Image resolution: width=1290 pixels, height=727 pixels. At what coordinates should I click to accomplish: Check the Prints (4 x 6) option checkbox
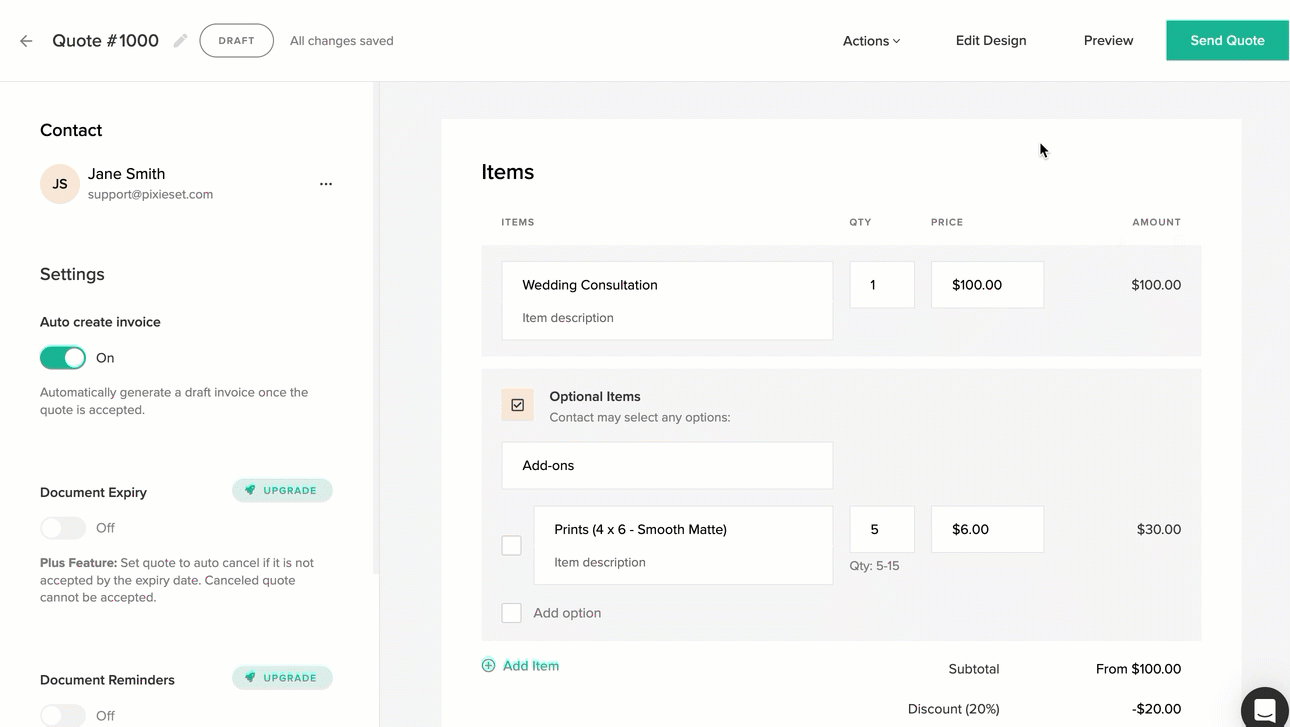[511, 545]
